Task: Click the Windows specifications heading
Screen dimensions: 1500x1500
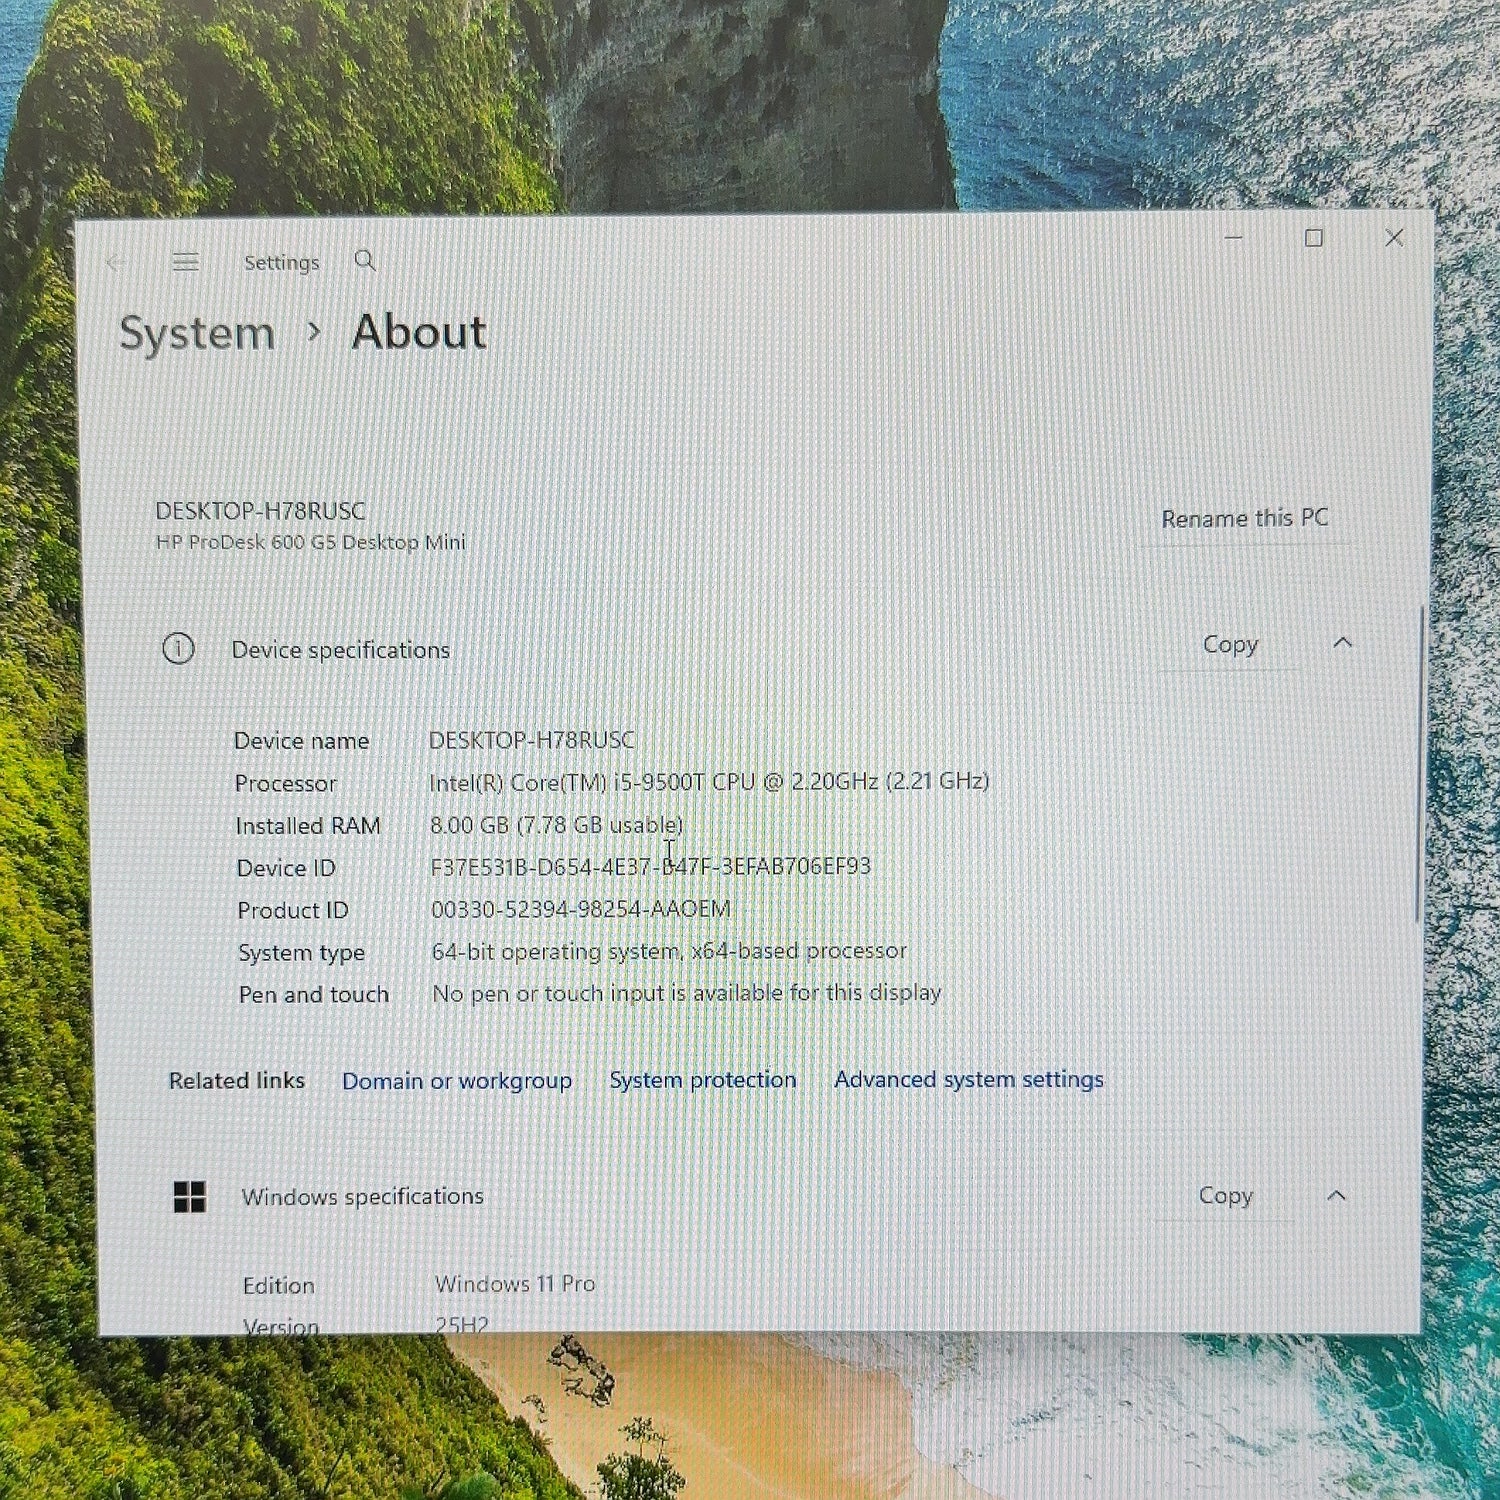Action: [362, 1196]
